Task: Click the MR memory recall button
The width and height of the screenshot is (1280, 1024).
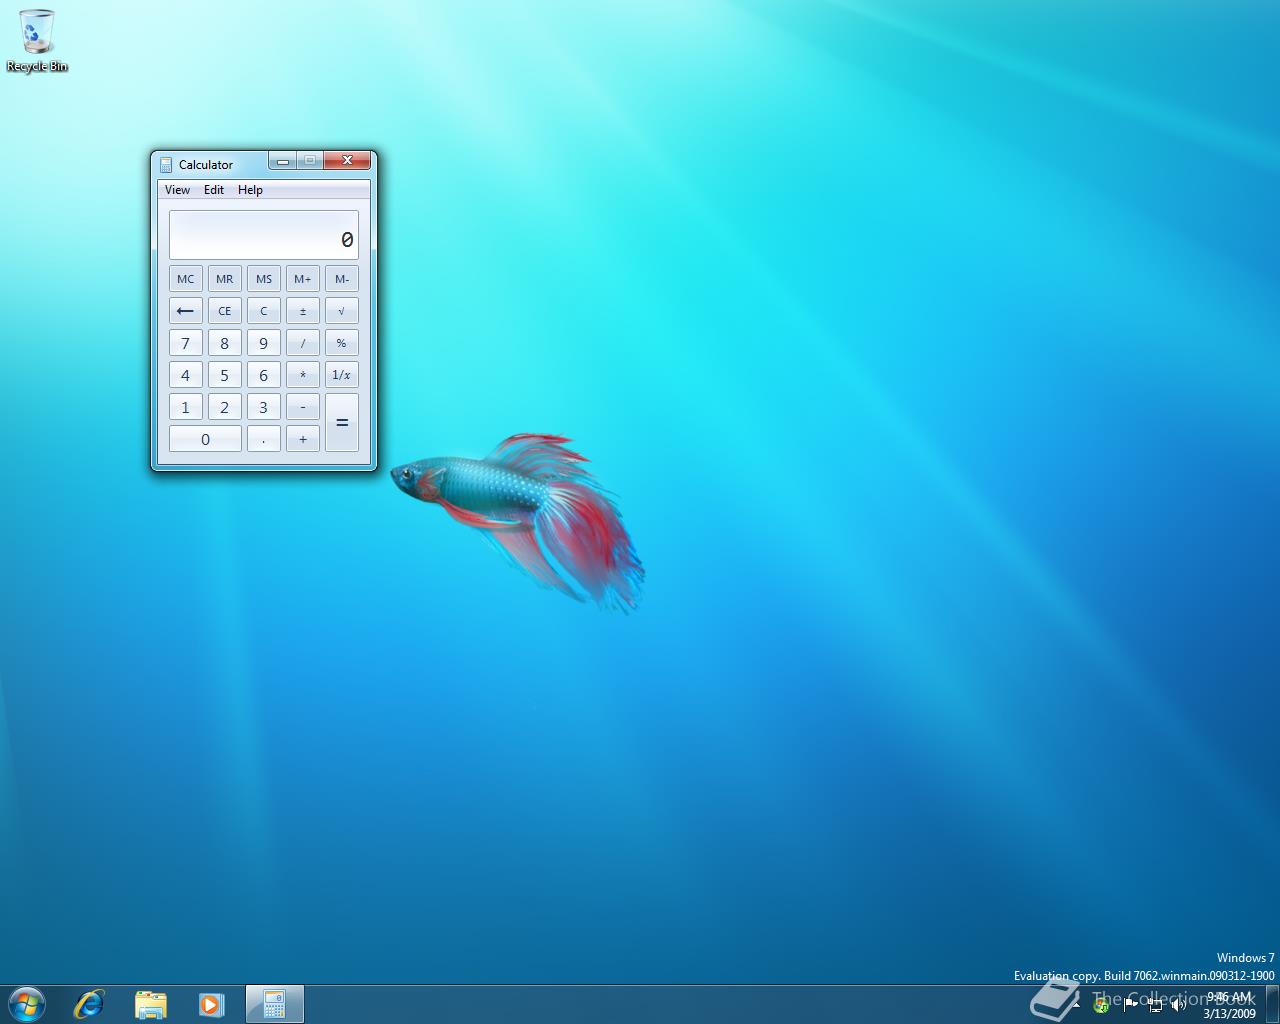Action: point(225,279)
